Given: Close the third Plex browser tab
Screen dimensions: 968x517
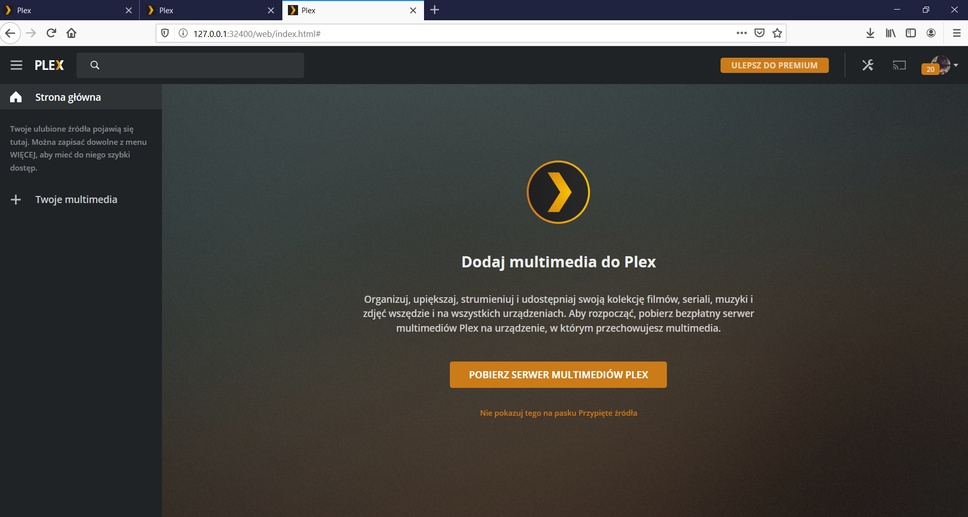Looking at the screenshot, I should point(412,11).
